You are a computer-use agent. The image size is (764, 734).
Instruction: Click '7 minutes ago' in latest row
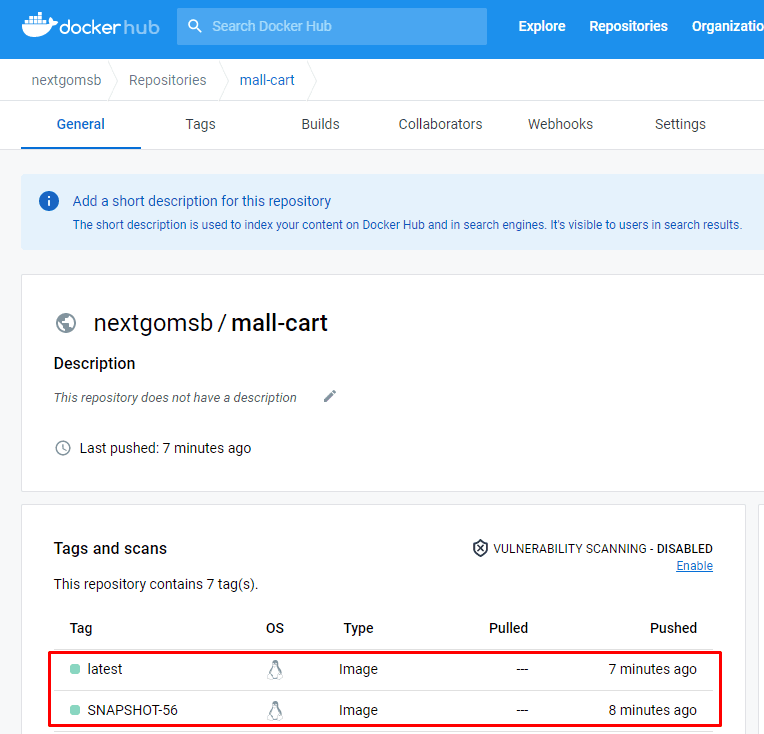pyautogui.click(x=652, y=669)
